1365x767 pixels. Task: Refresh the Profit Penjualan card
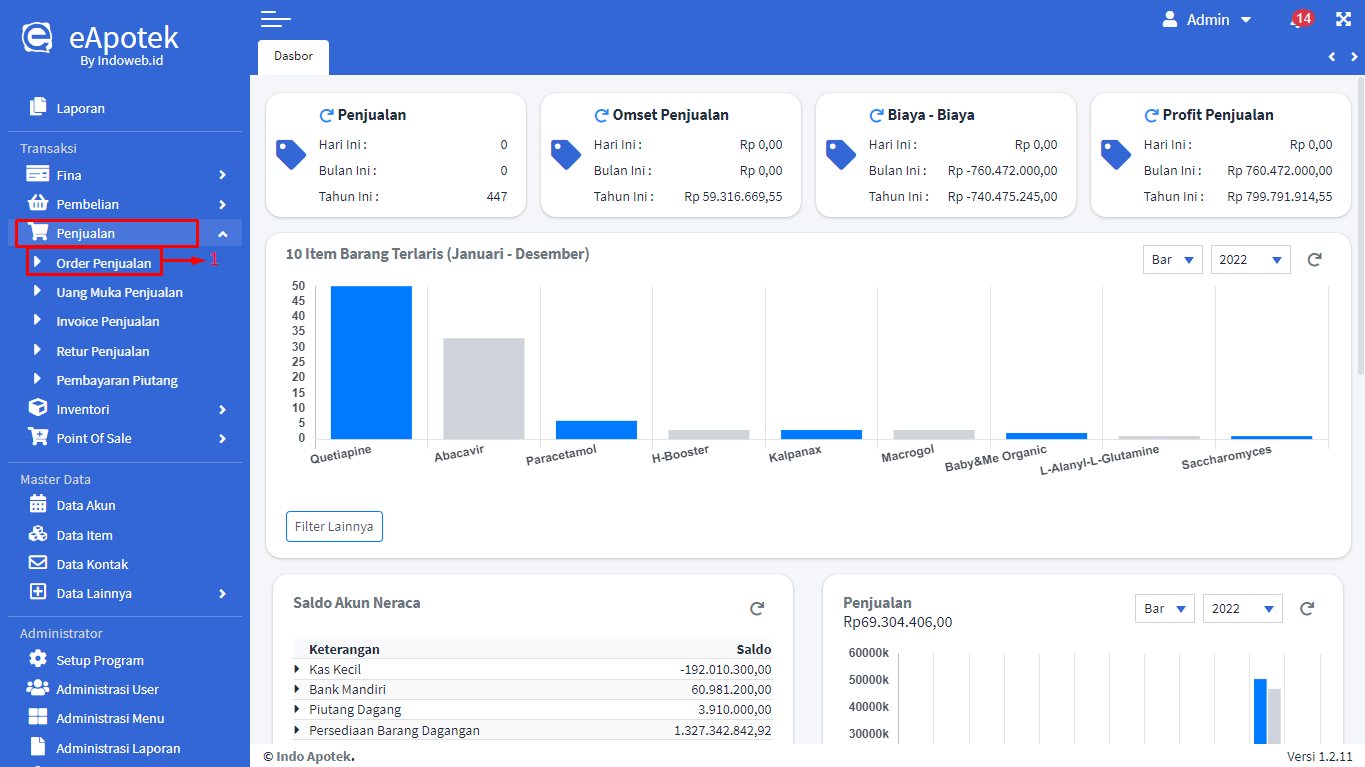[x=1151, y=115]
